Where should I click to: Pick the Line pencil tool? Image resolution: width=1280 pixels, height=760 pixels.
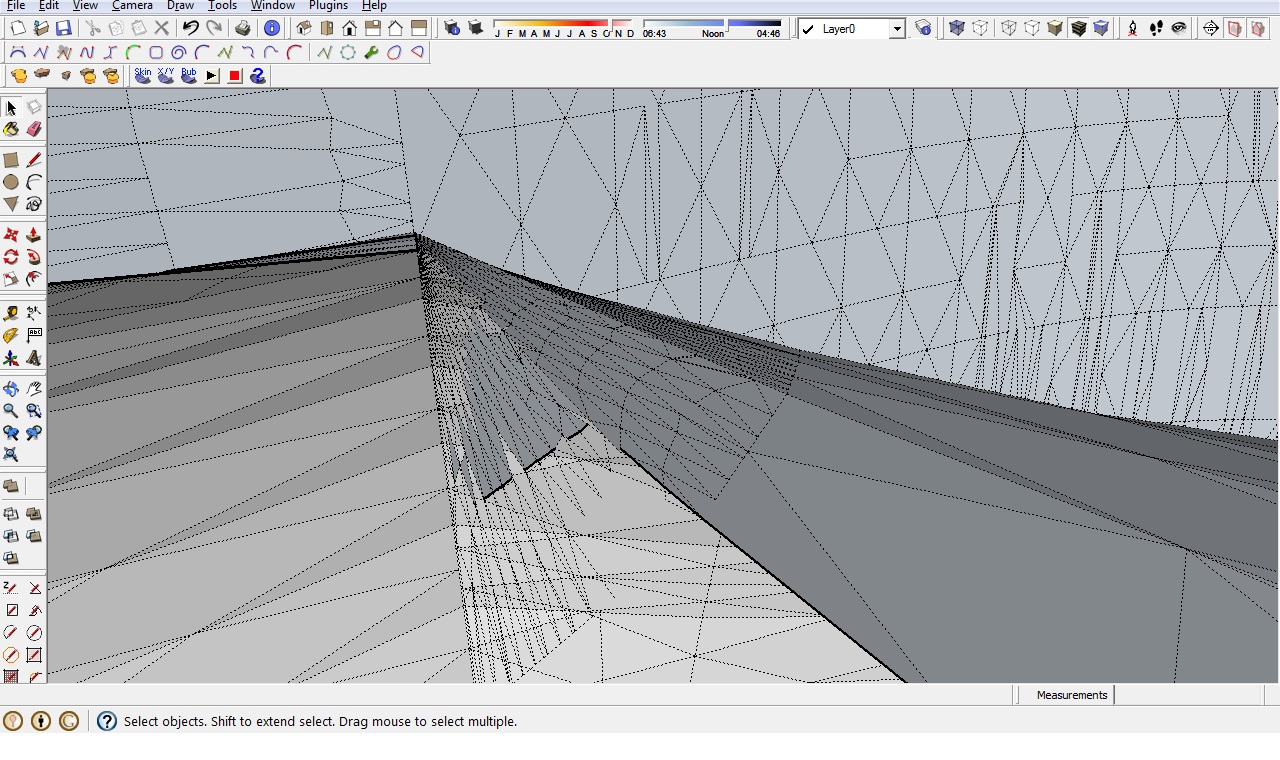point(34,160)
